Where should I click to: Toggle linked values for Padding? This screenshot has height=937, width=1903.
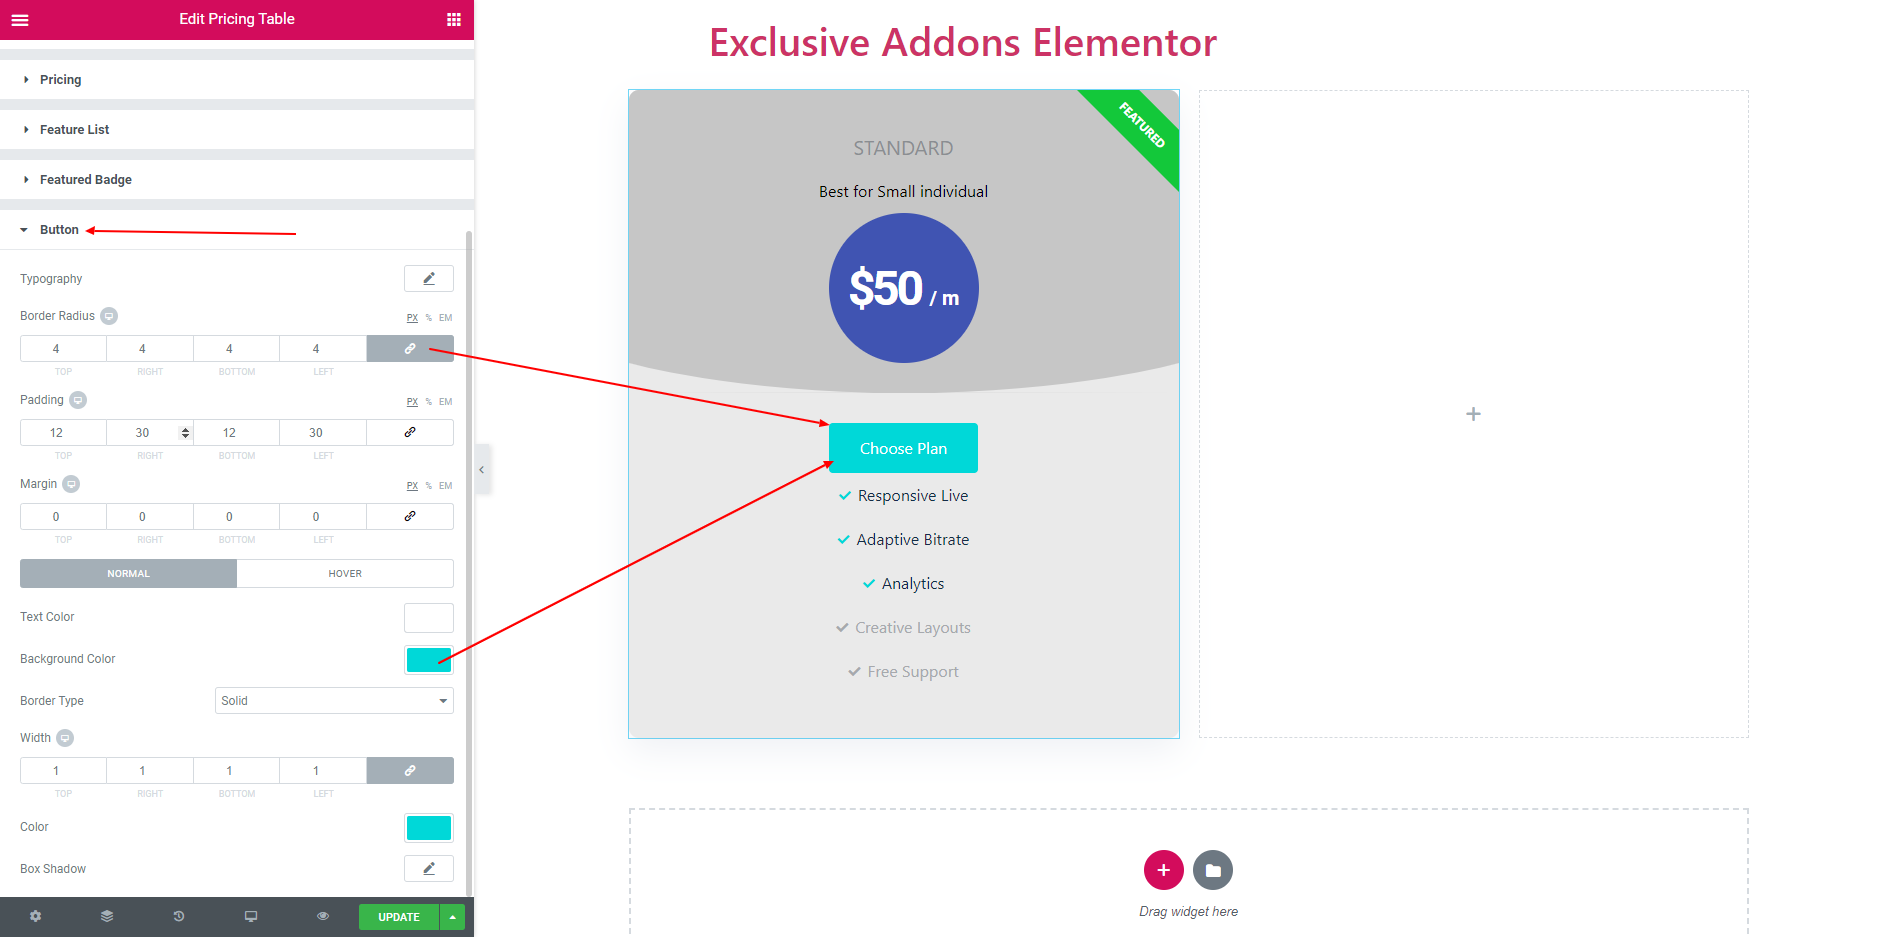410,432
